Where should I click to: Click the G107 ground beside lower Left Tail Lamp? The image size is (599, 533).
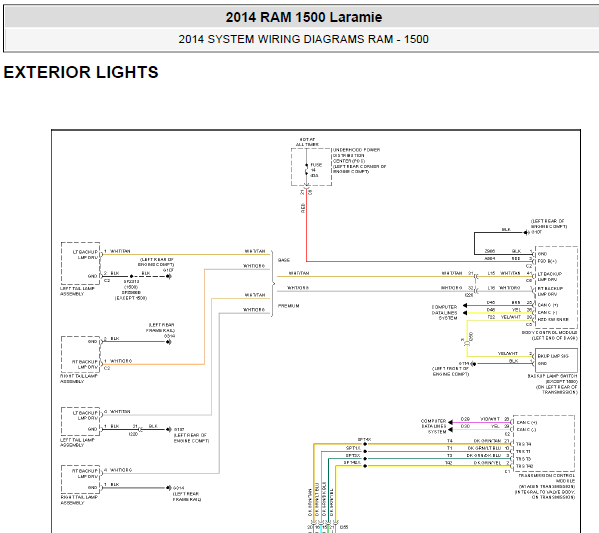[x=168, y=429]
